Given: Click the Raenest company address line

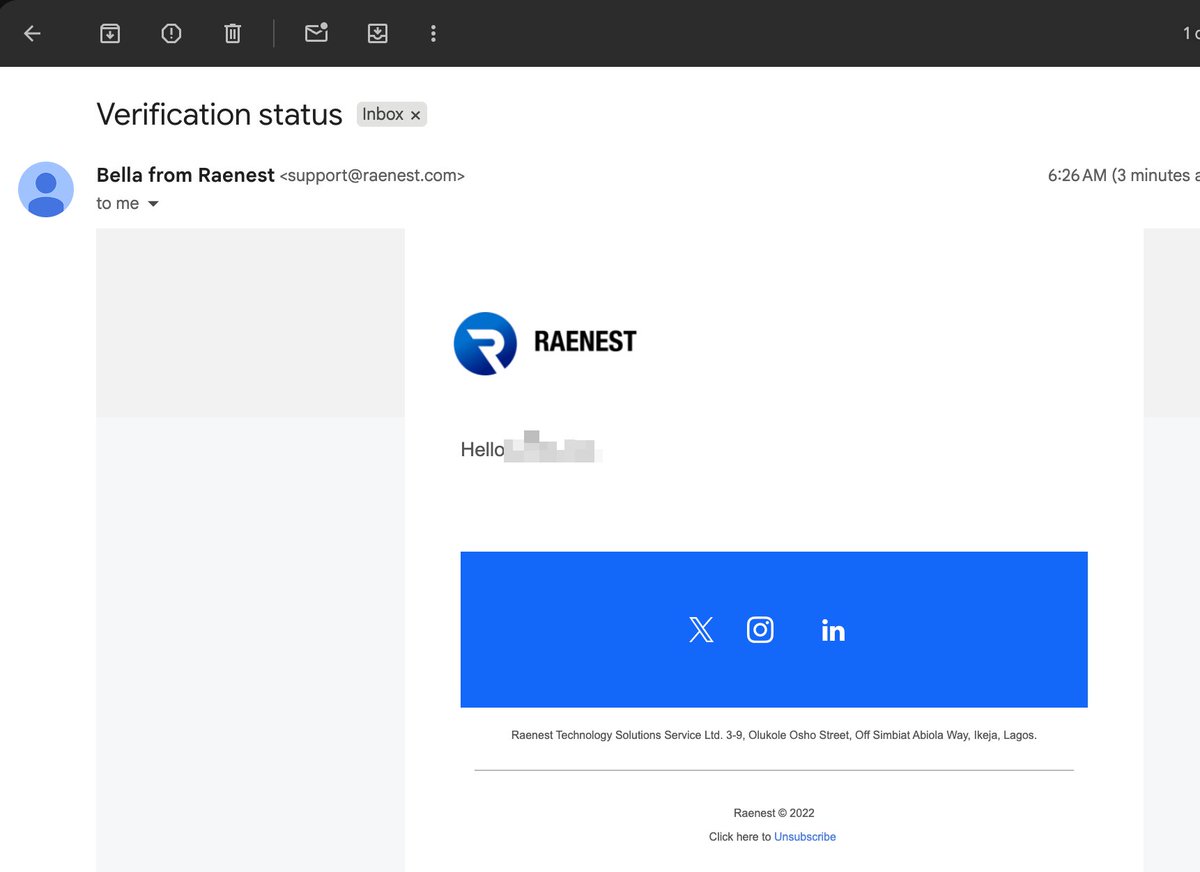Looking at the screenshot, I should (774, 735).
